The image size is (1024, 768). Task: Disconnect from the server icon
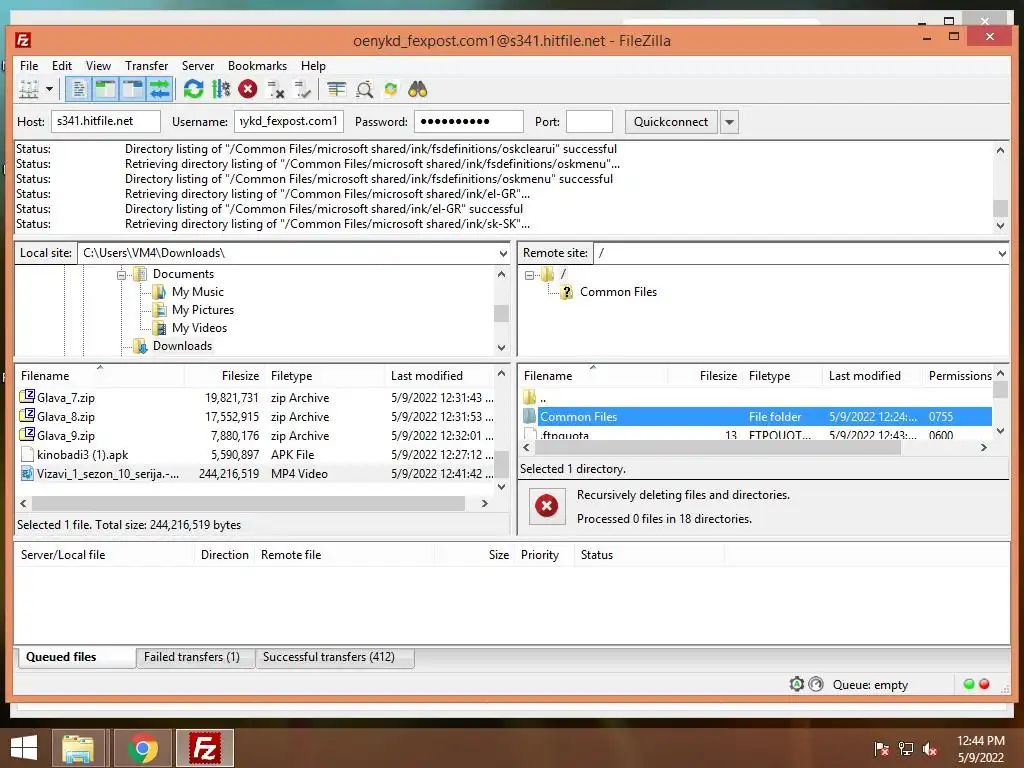click(x=276, y=89)
